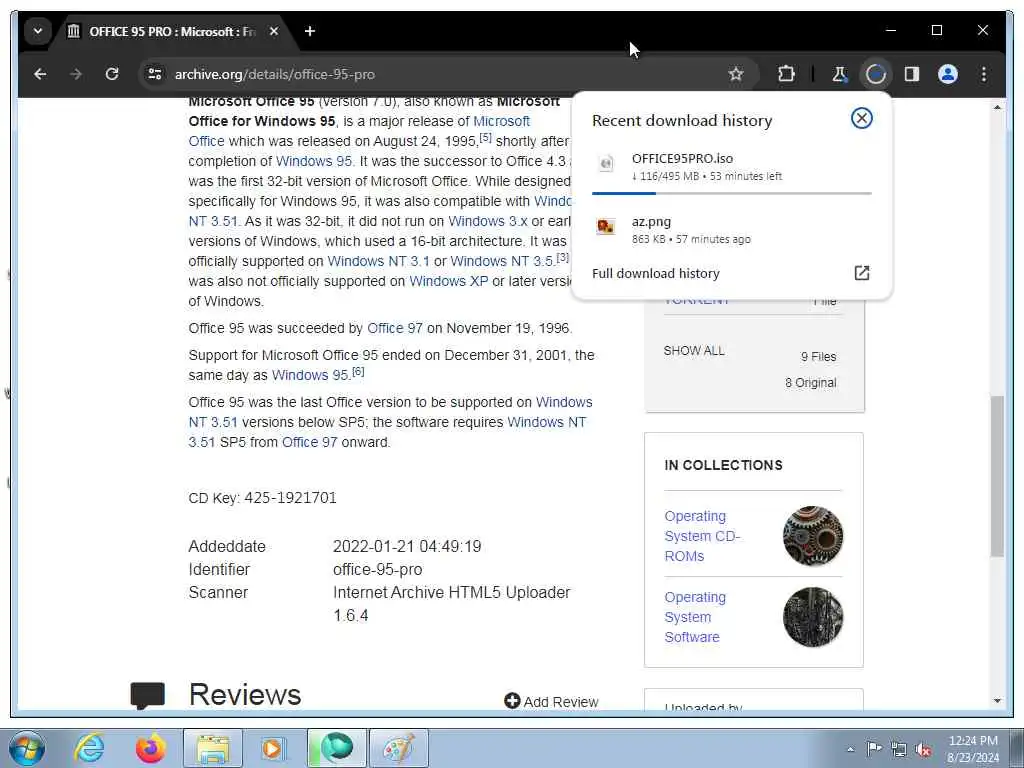Click the page vertical scrollbar thumb

tap(997, 475)
